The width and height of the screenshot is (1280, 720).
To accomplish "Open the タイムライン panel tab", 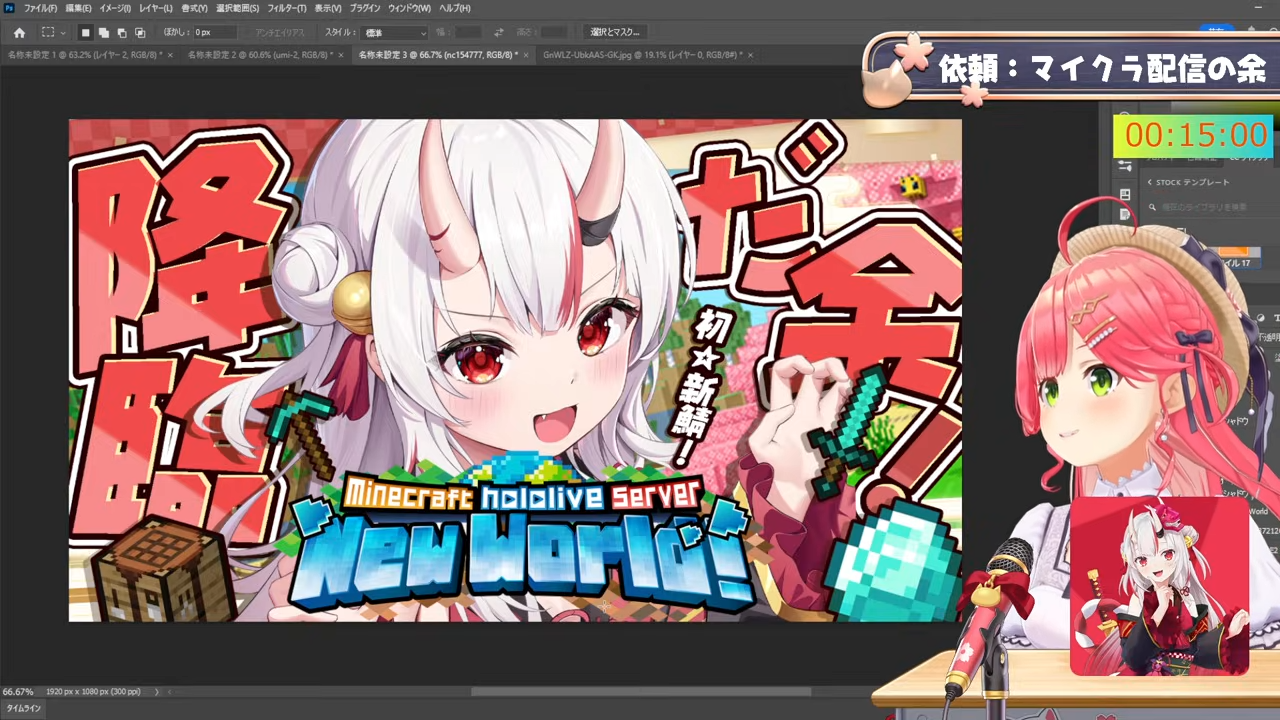I will (24, 709).
